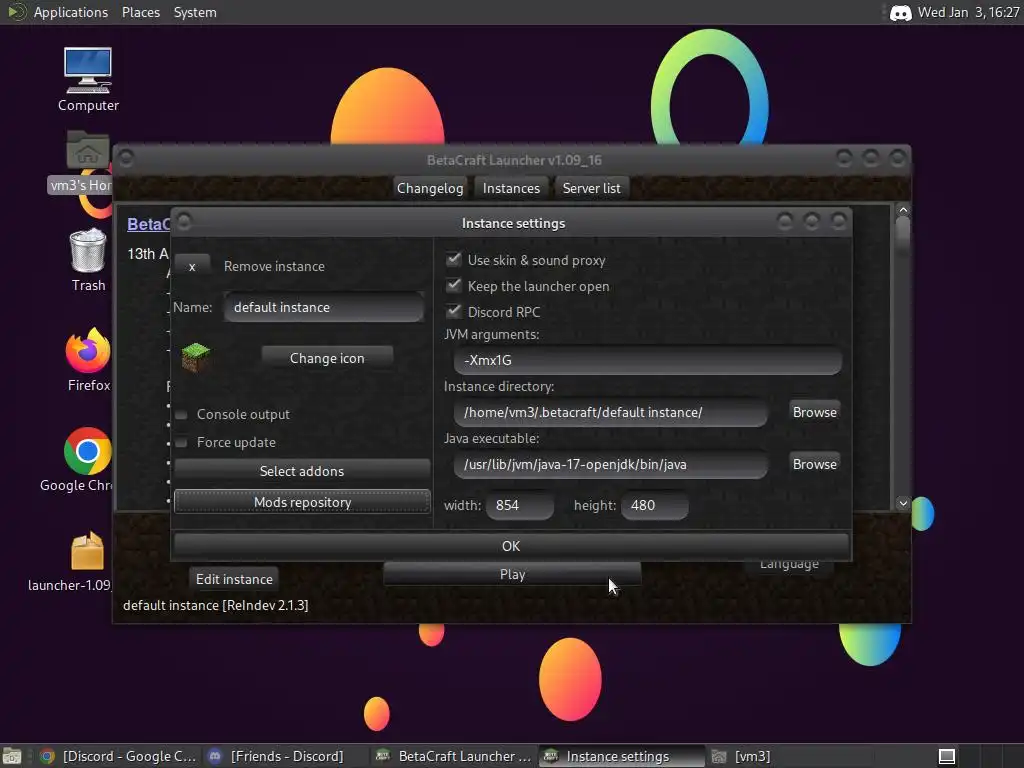This screenshot has height=768, width=1024.
Task: Switch to the Instances tab
Action: pos(511,188)
